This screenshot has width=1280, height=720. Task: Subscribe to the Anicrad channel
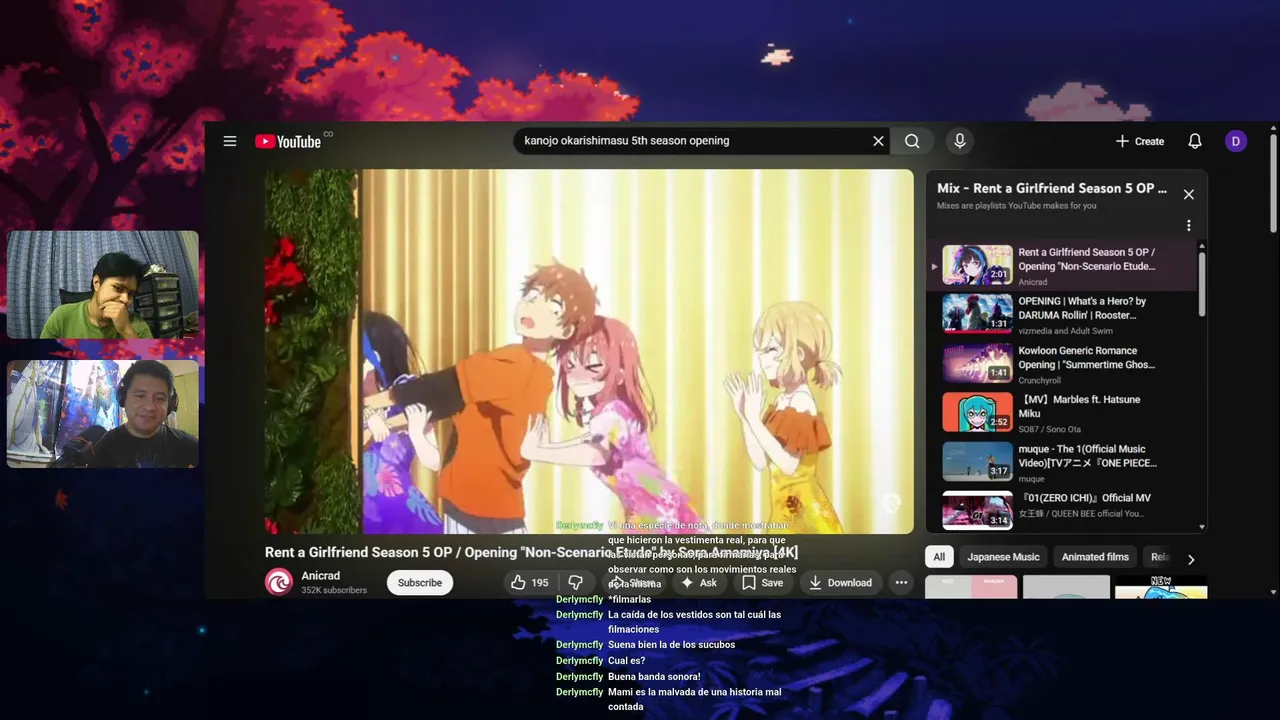(420, 582)
